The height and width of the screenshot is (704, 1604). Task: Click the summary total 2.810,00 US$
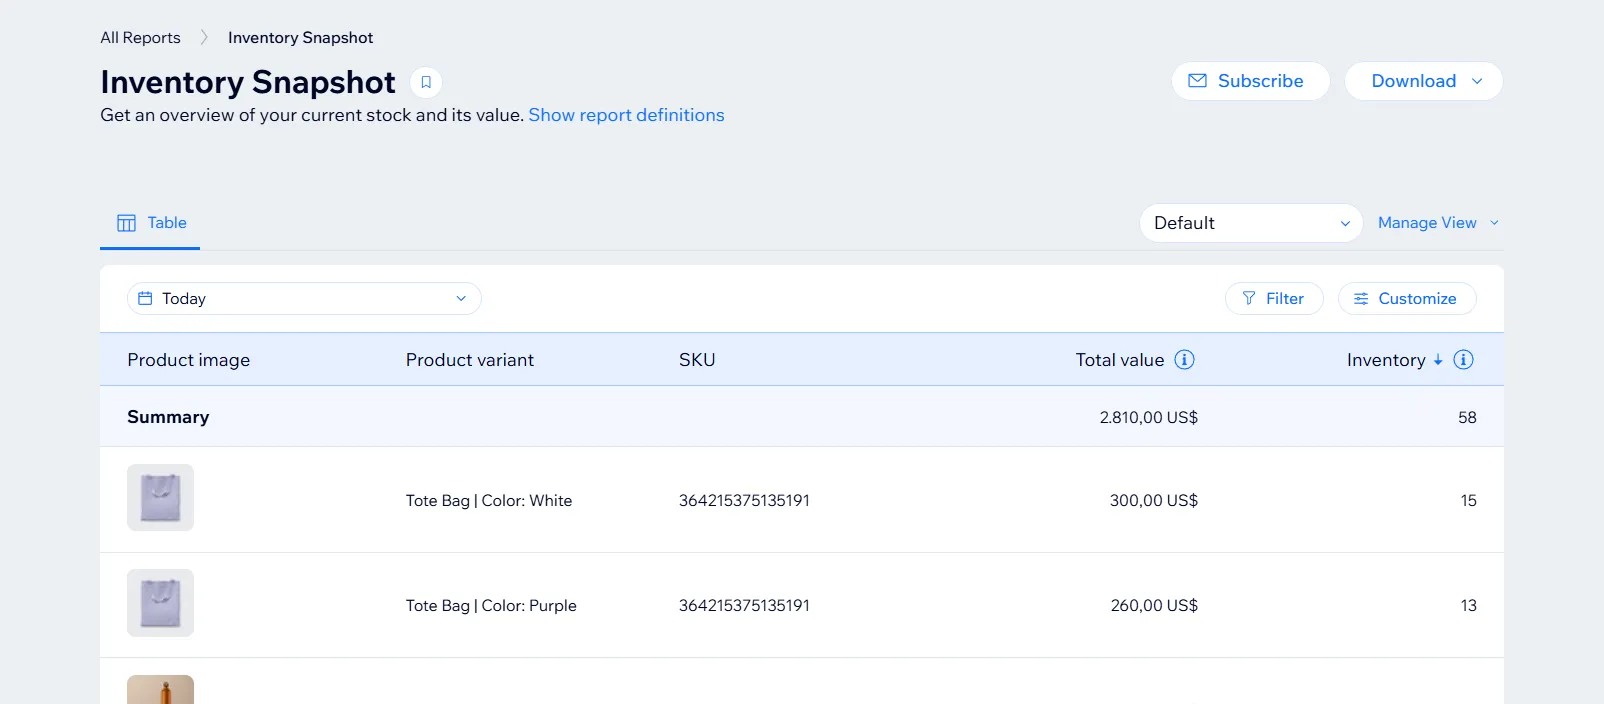tap(1149, 417)
